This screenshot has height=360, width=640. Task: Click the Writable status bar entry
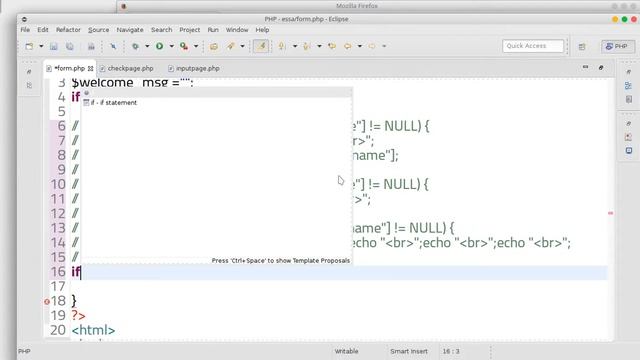tap(347, 351)
